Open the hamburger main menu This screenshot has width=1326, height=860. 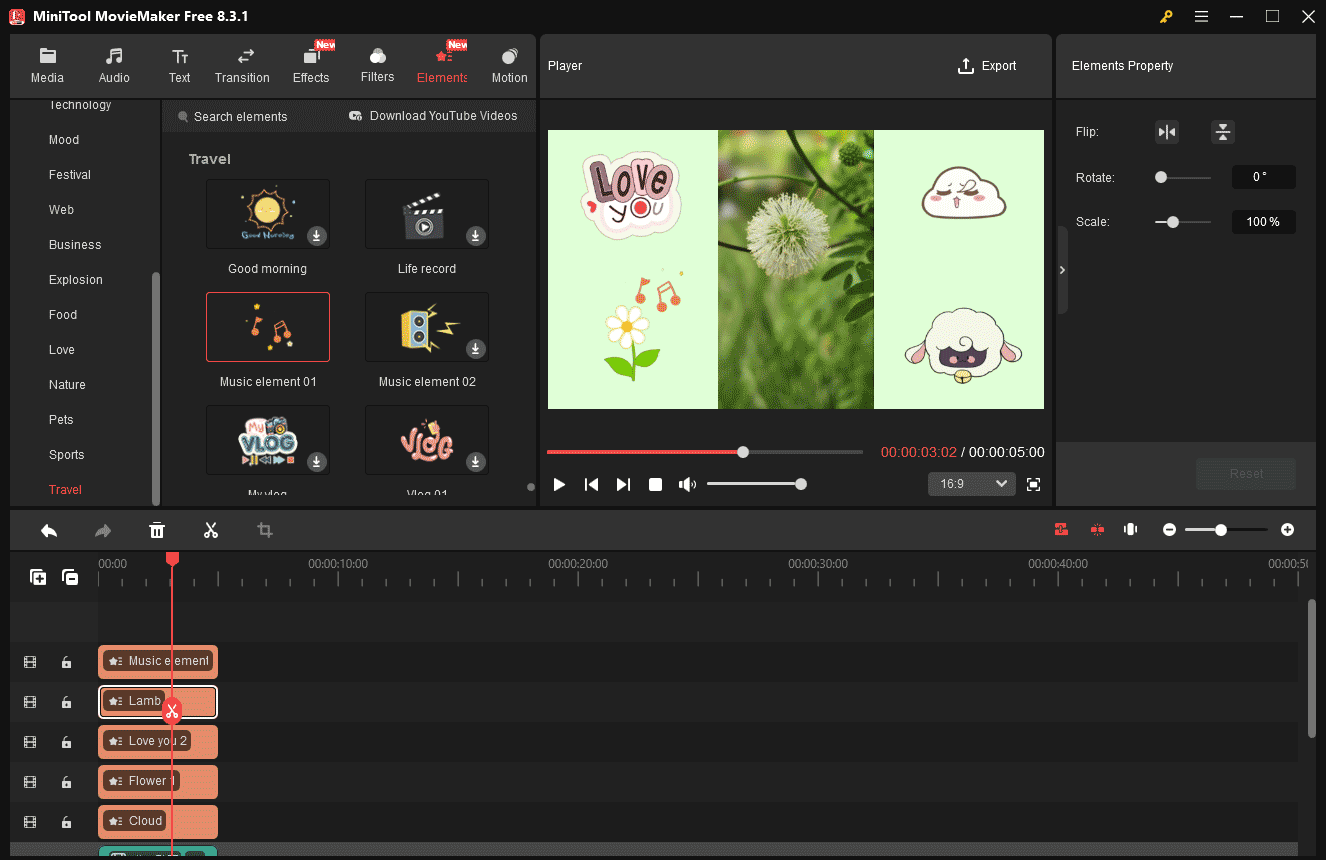(x=1201, y=17)
